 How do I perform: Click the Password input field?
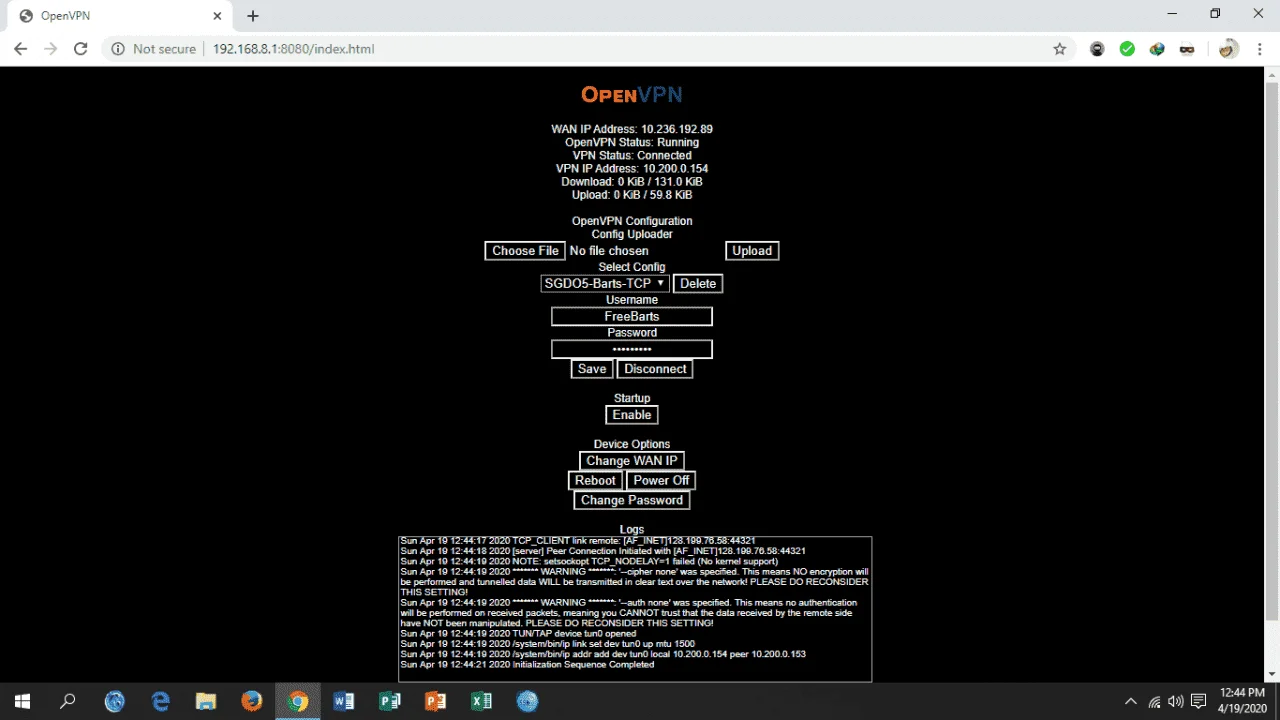[632, 349]
